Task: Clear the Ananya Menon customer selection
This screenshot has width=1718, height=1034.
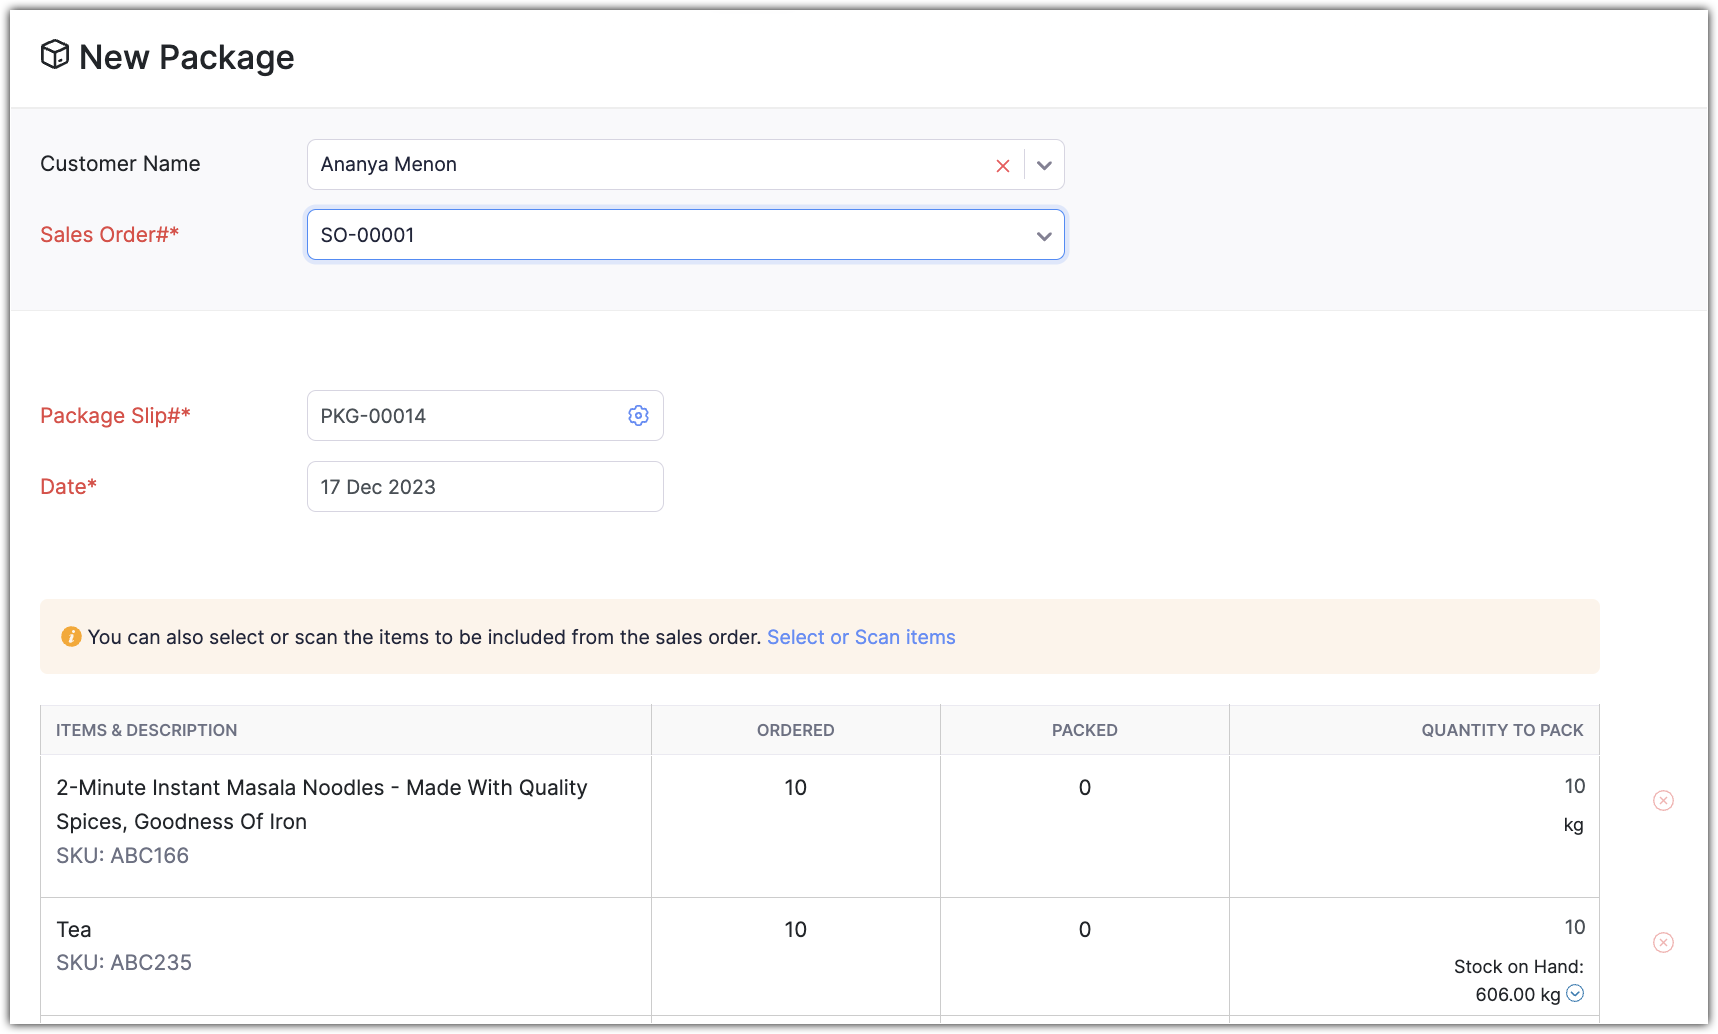Action: pos(1003,166)
